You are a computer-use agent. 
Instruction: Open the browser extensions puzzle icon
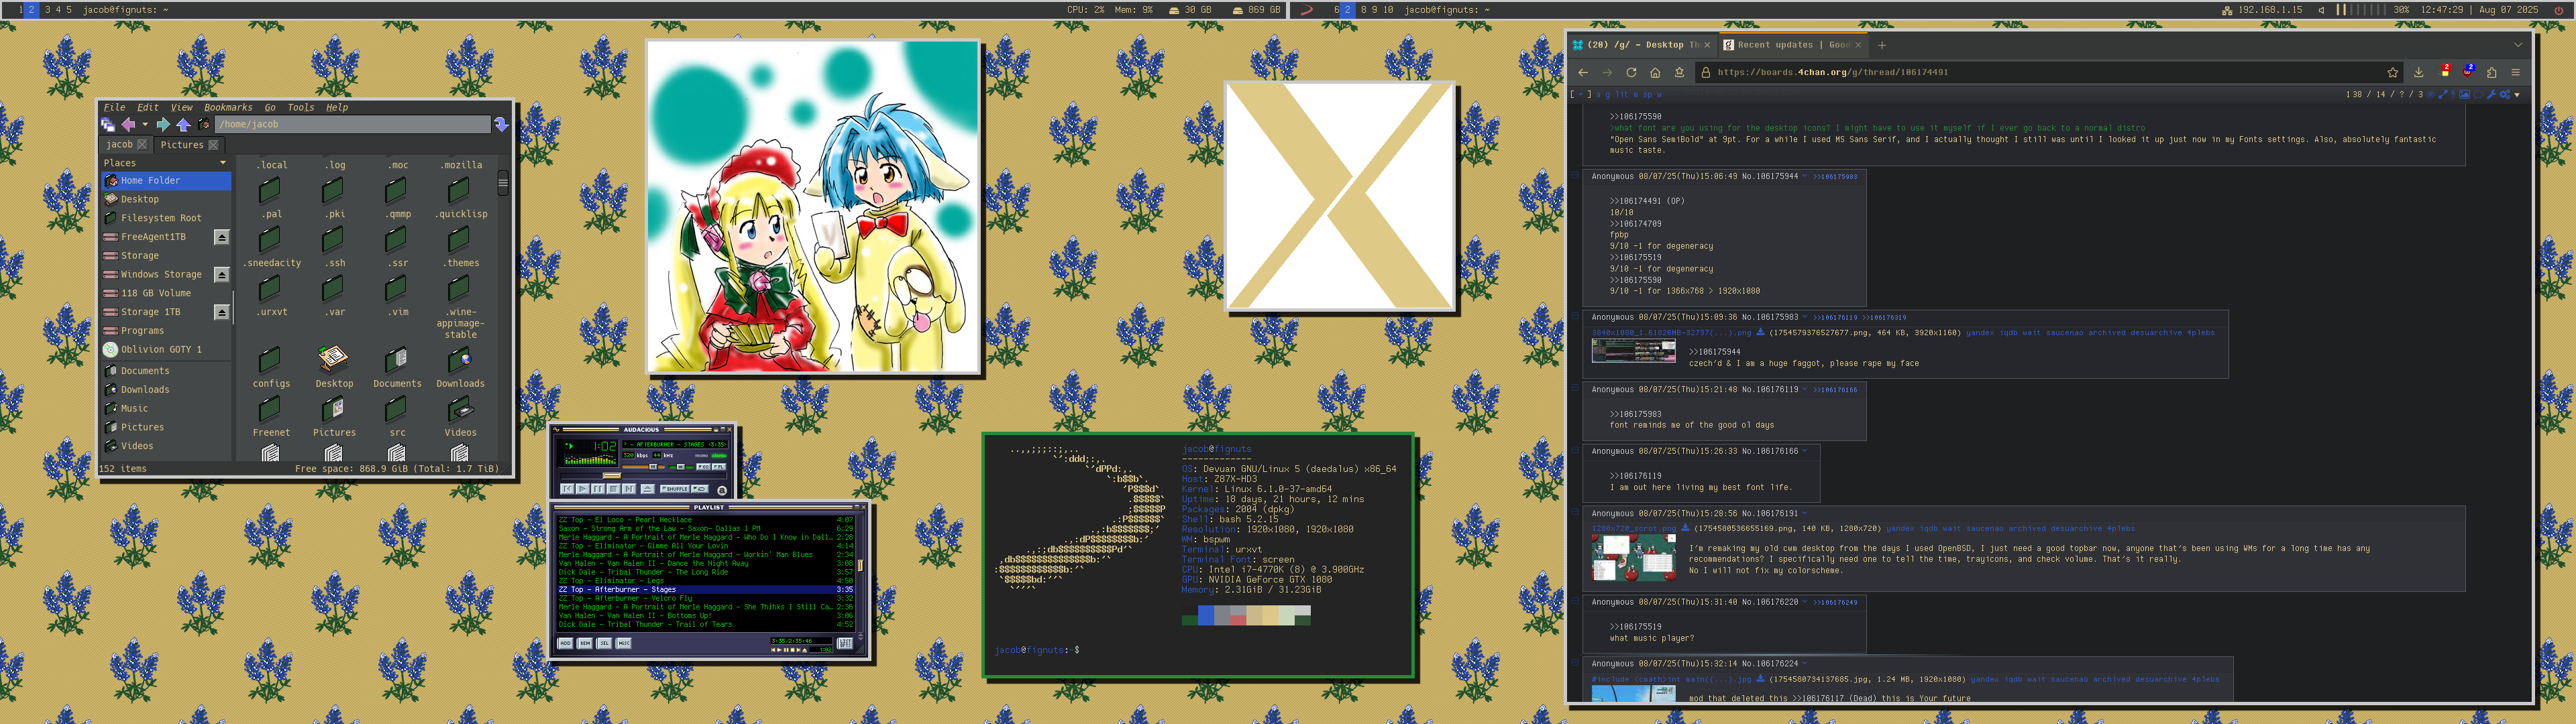(x=2492, y=73)
